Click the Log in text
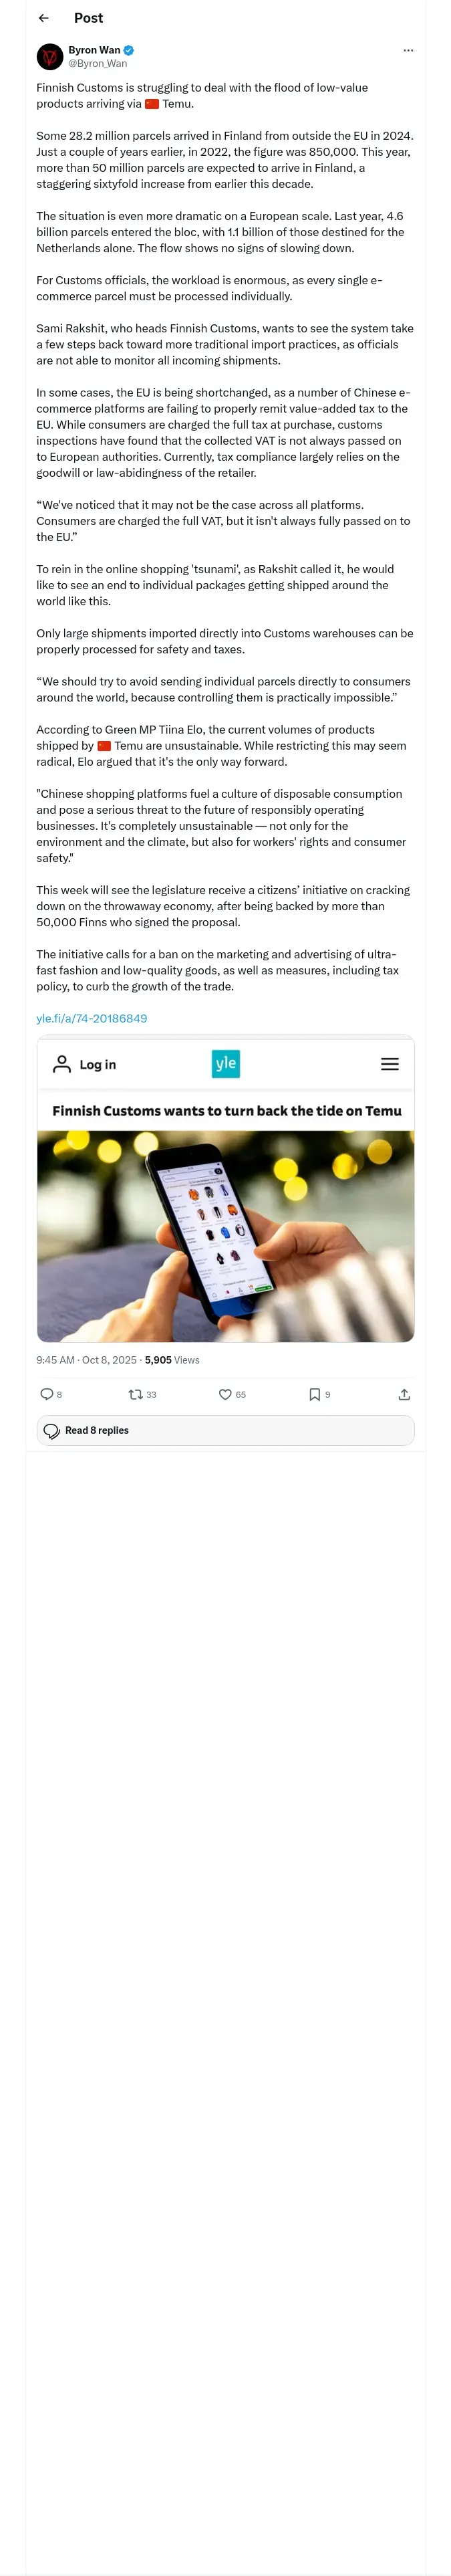The width and height of the screenshot is (451, 2576). (x=98, y=1065)
